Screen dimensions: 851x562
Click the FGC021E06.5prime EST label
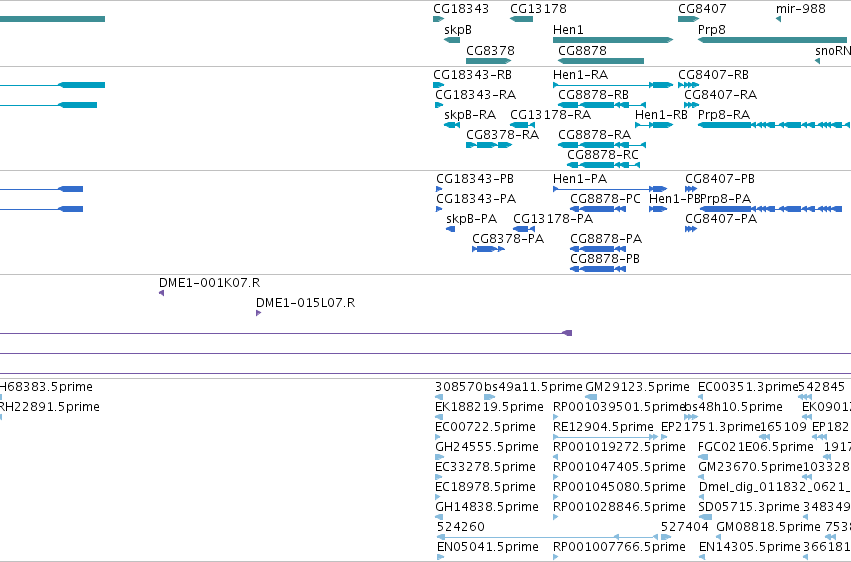(755, 448)
